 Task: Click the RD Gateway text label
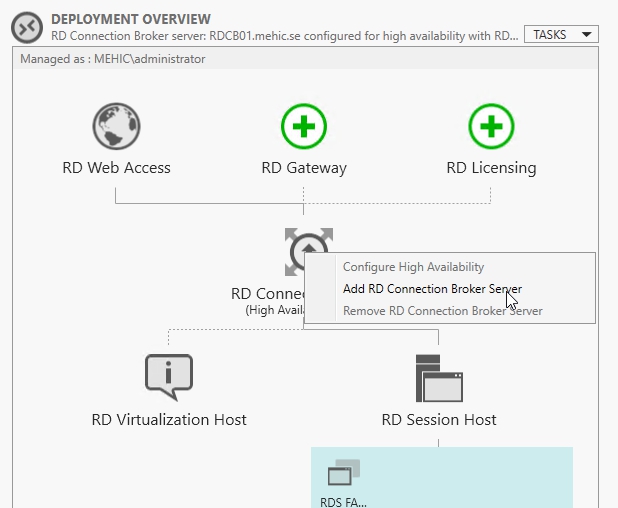coord(303,168)
